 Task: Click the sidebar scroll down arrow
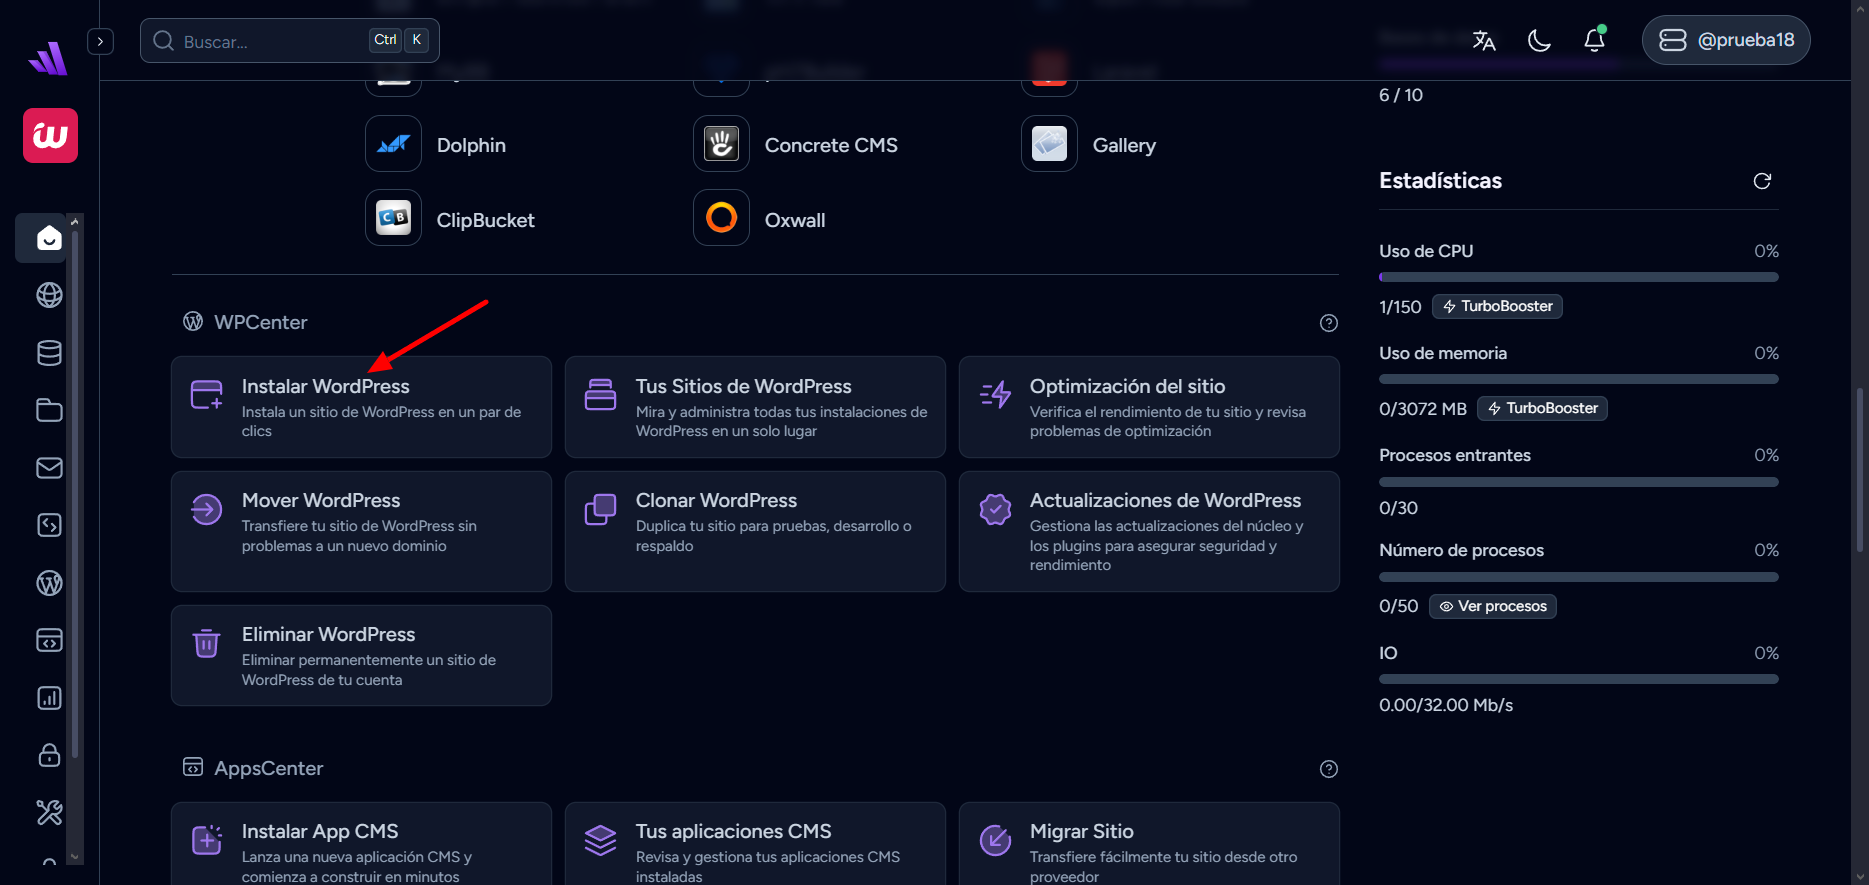74,857
